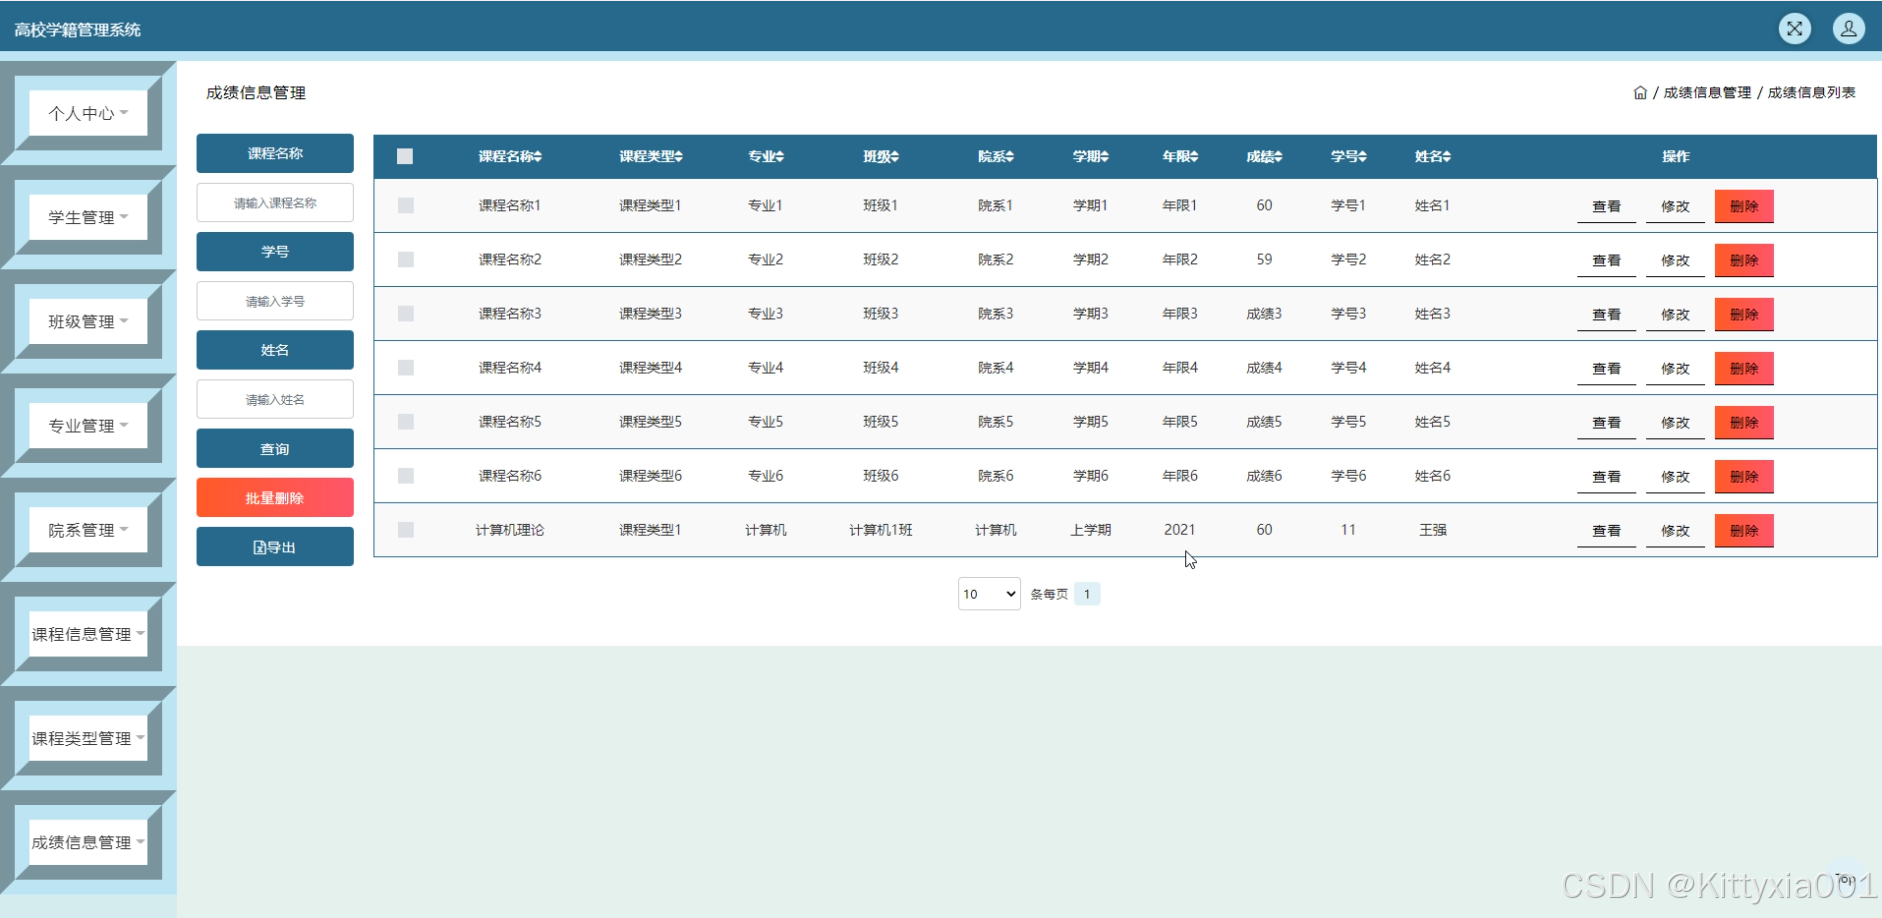Open the 课程类型管理 sidebar menu
Viewport: 1882px width, 918px height.
coord(88,738)
